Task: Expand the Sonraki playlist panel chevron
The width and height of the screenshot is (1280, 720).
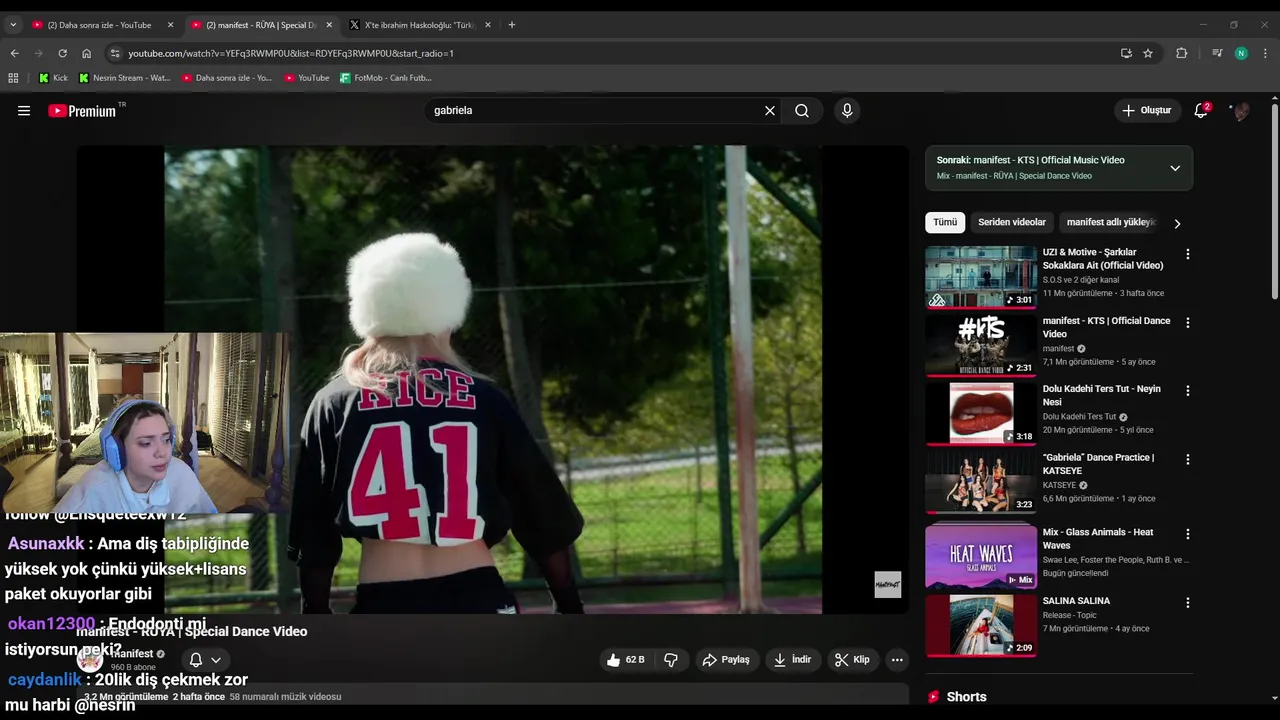Action: click(1175, 168)
